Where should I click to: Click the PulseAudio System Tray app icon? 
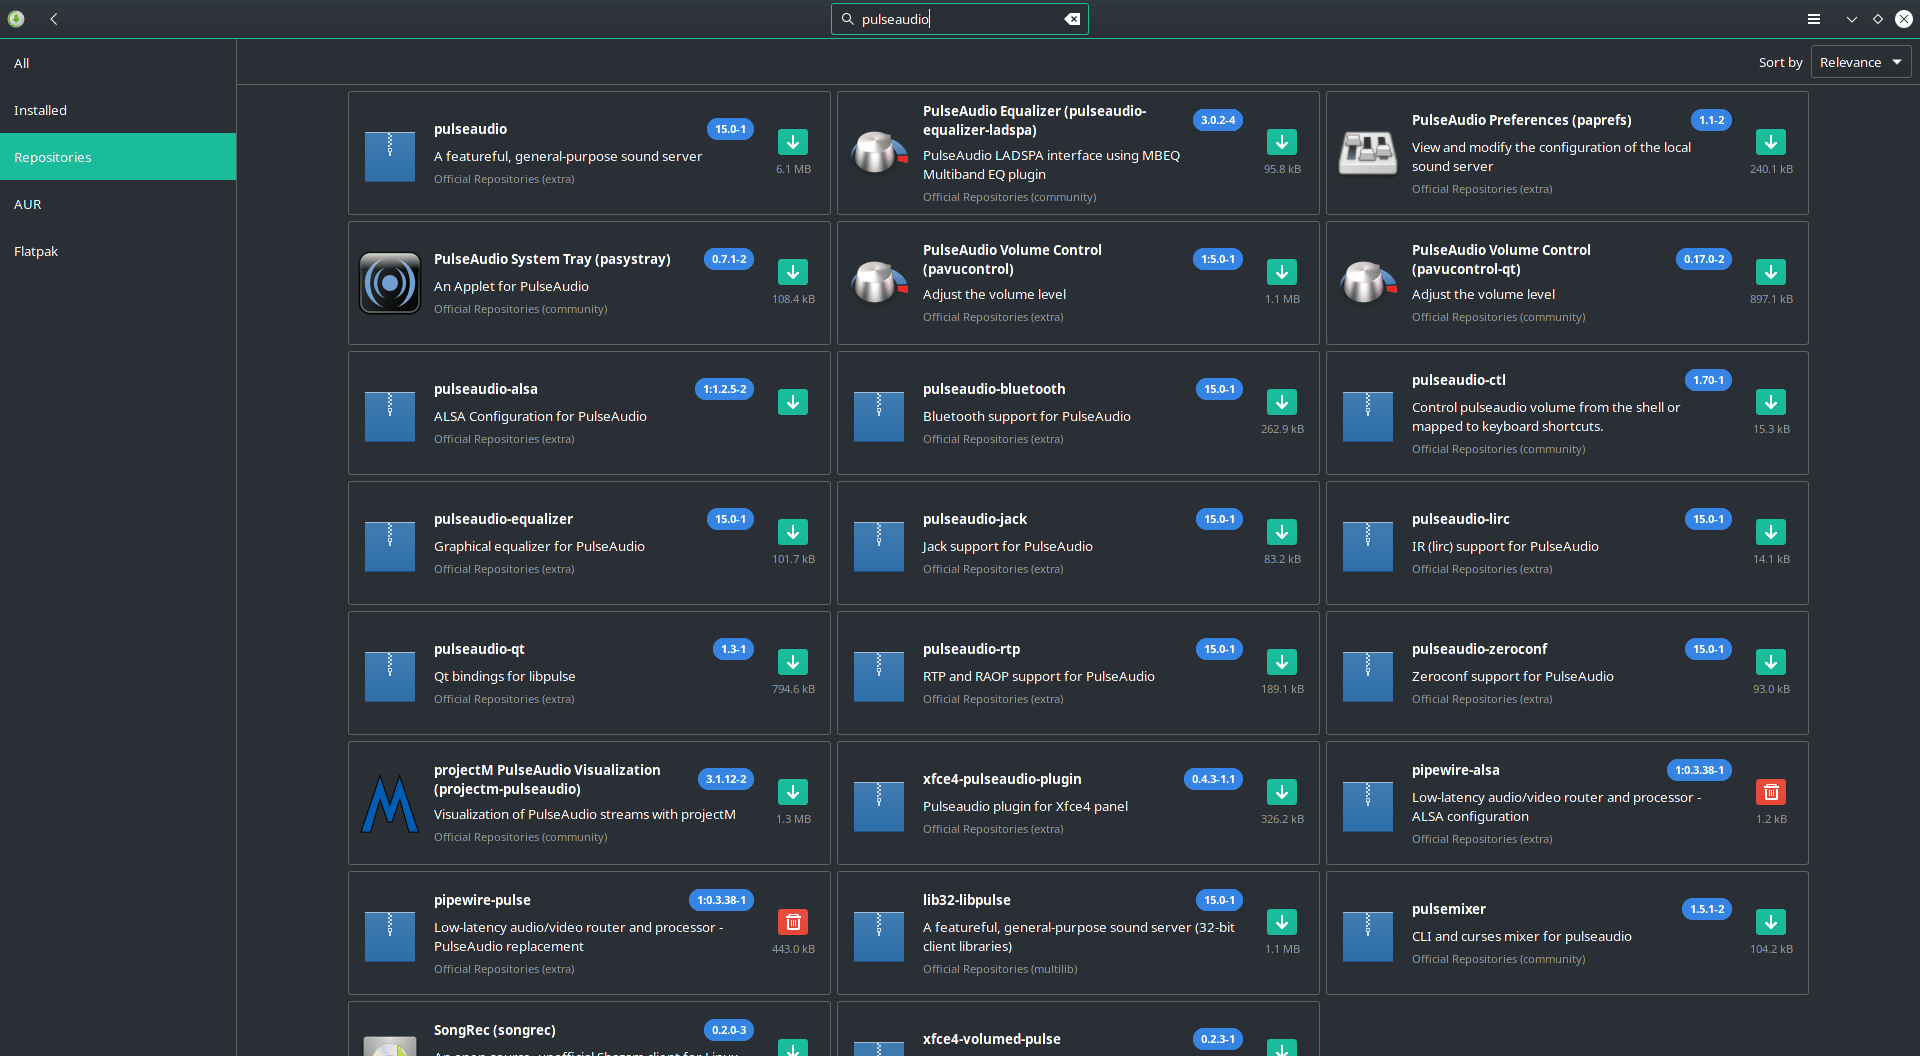390,283
